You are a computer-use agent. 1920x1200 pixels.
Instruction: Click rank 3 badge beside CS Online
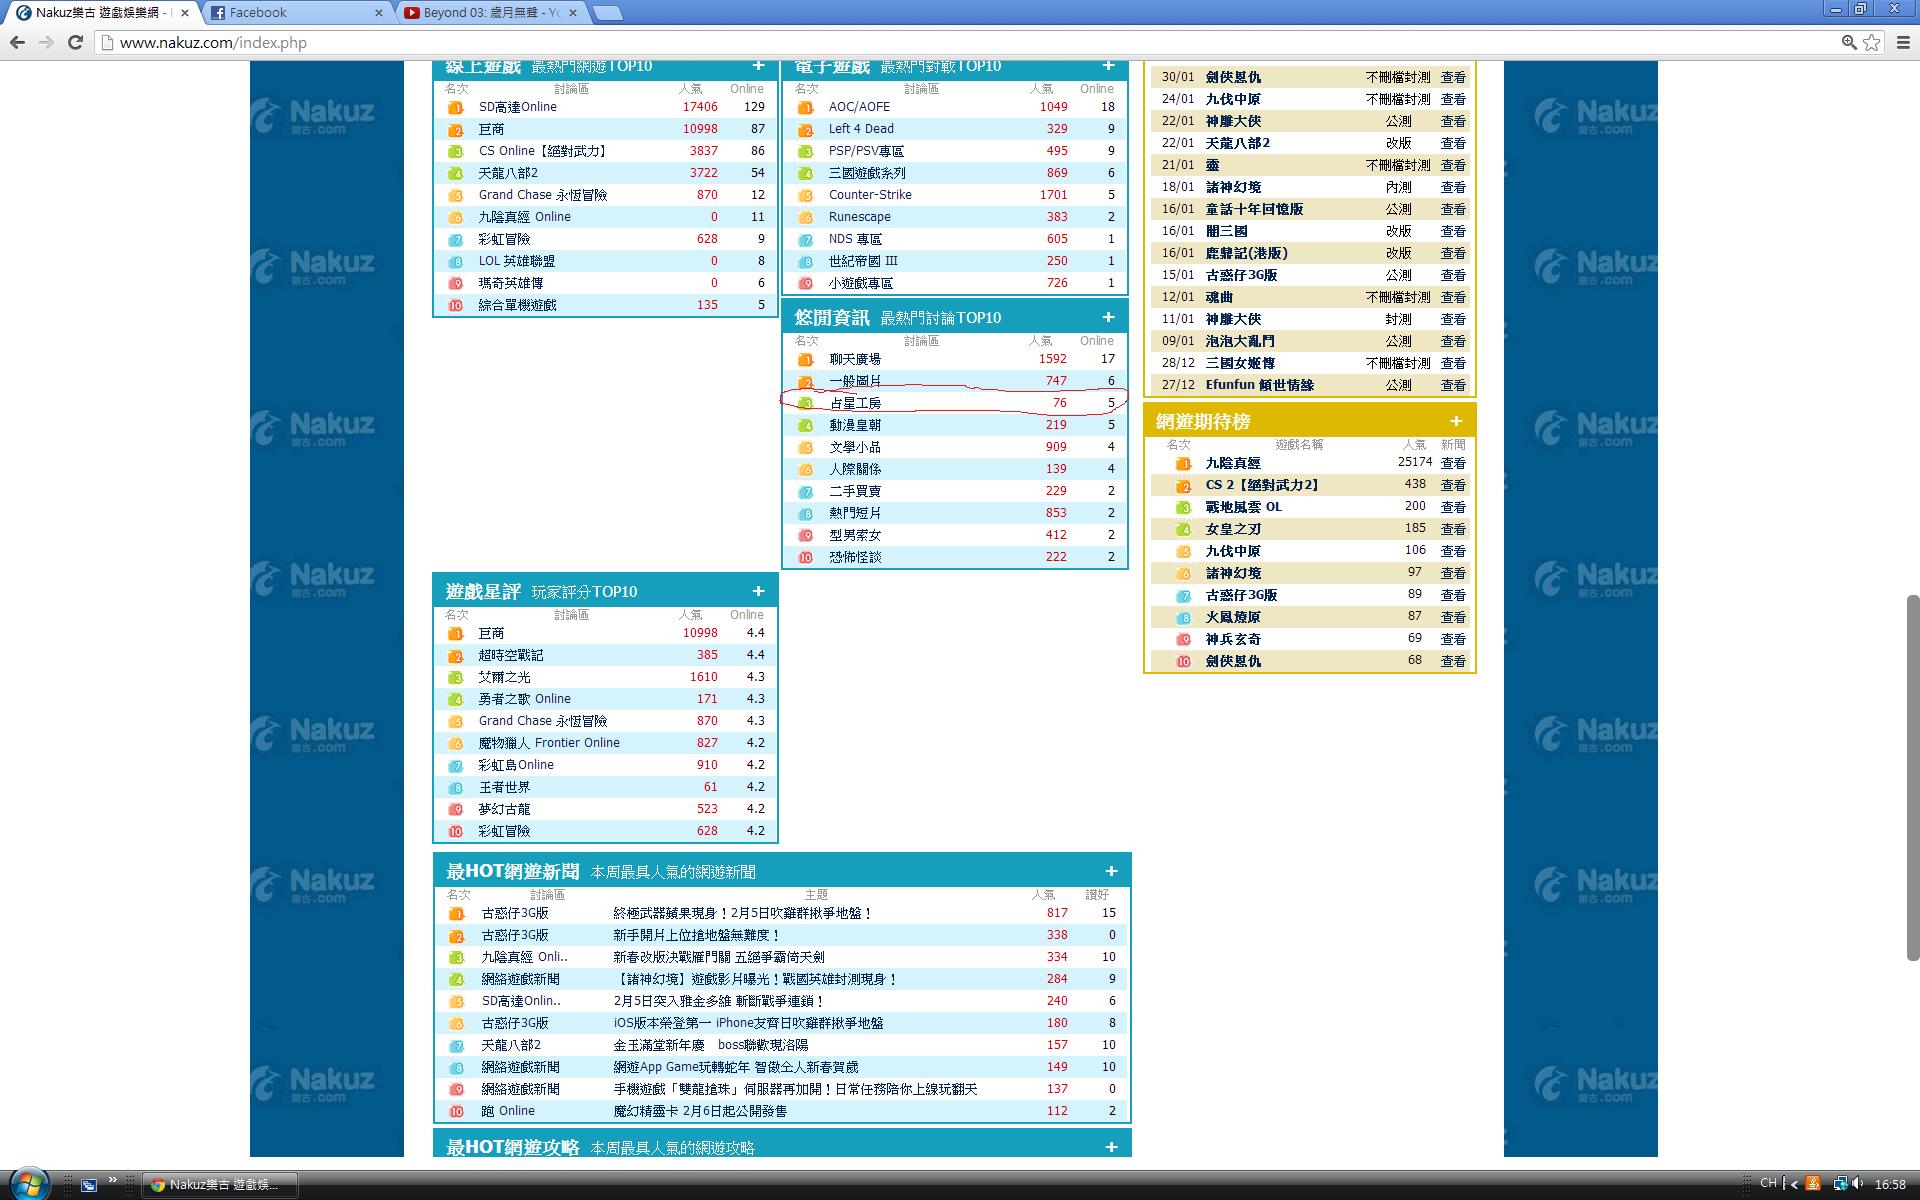coord(455,152)
